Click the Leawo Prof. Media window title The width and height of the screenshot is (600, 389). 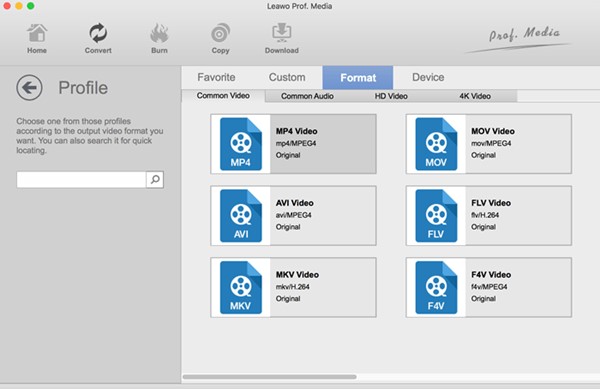300,6
